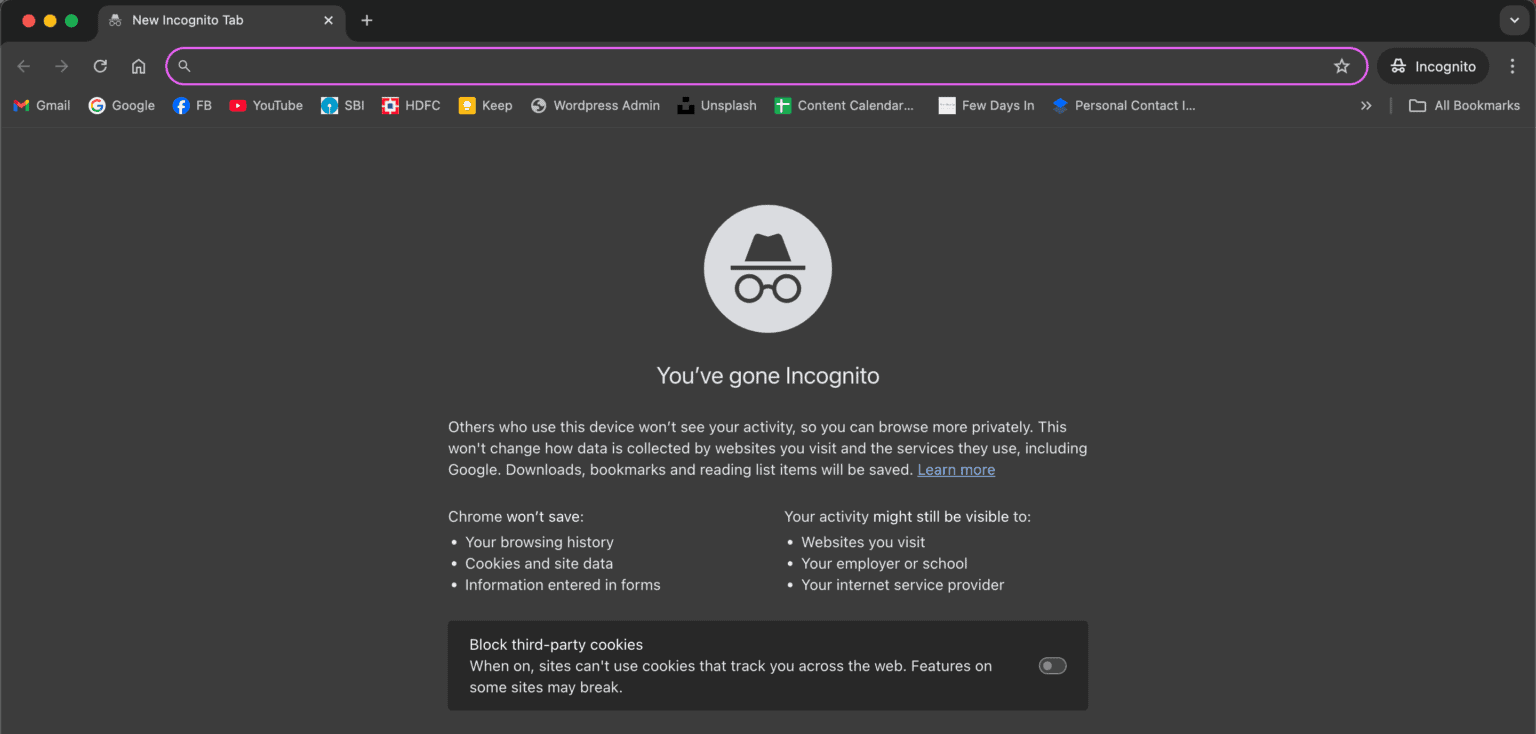Open the HDFC bookmark
The image size is (1536, 734).
[x=410, y=105]
